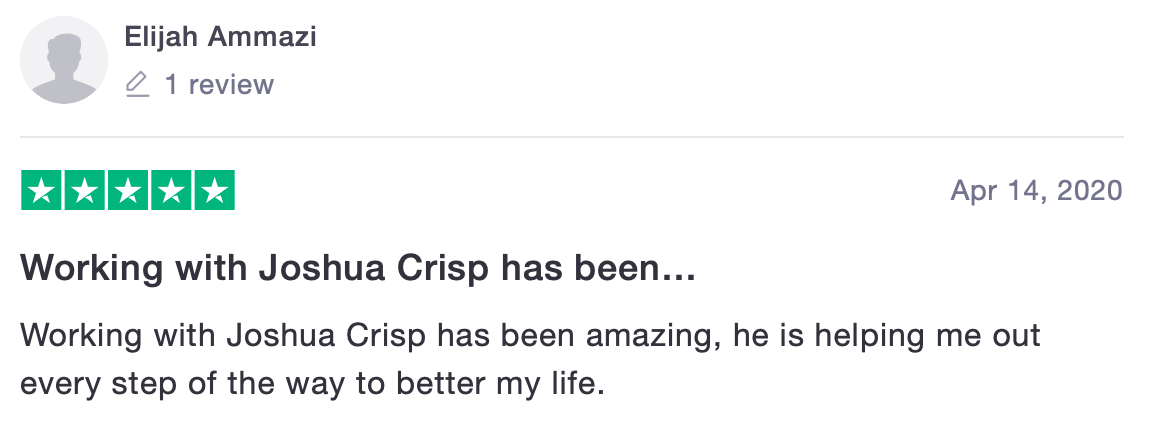1170x438 pixels.
Task: Click the second green rating star
Action: [84, 191]
